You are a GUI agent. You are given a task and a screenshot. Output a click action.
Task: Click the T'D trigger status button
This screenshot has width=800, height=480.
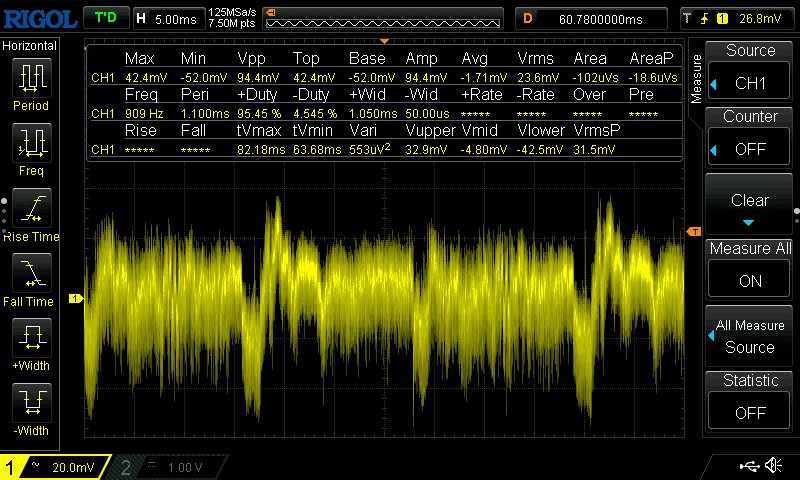105,18
